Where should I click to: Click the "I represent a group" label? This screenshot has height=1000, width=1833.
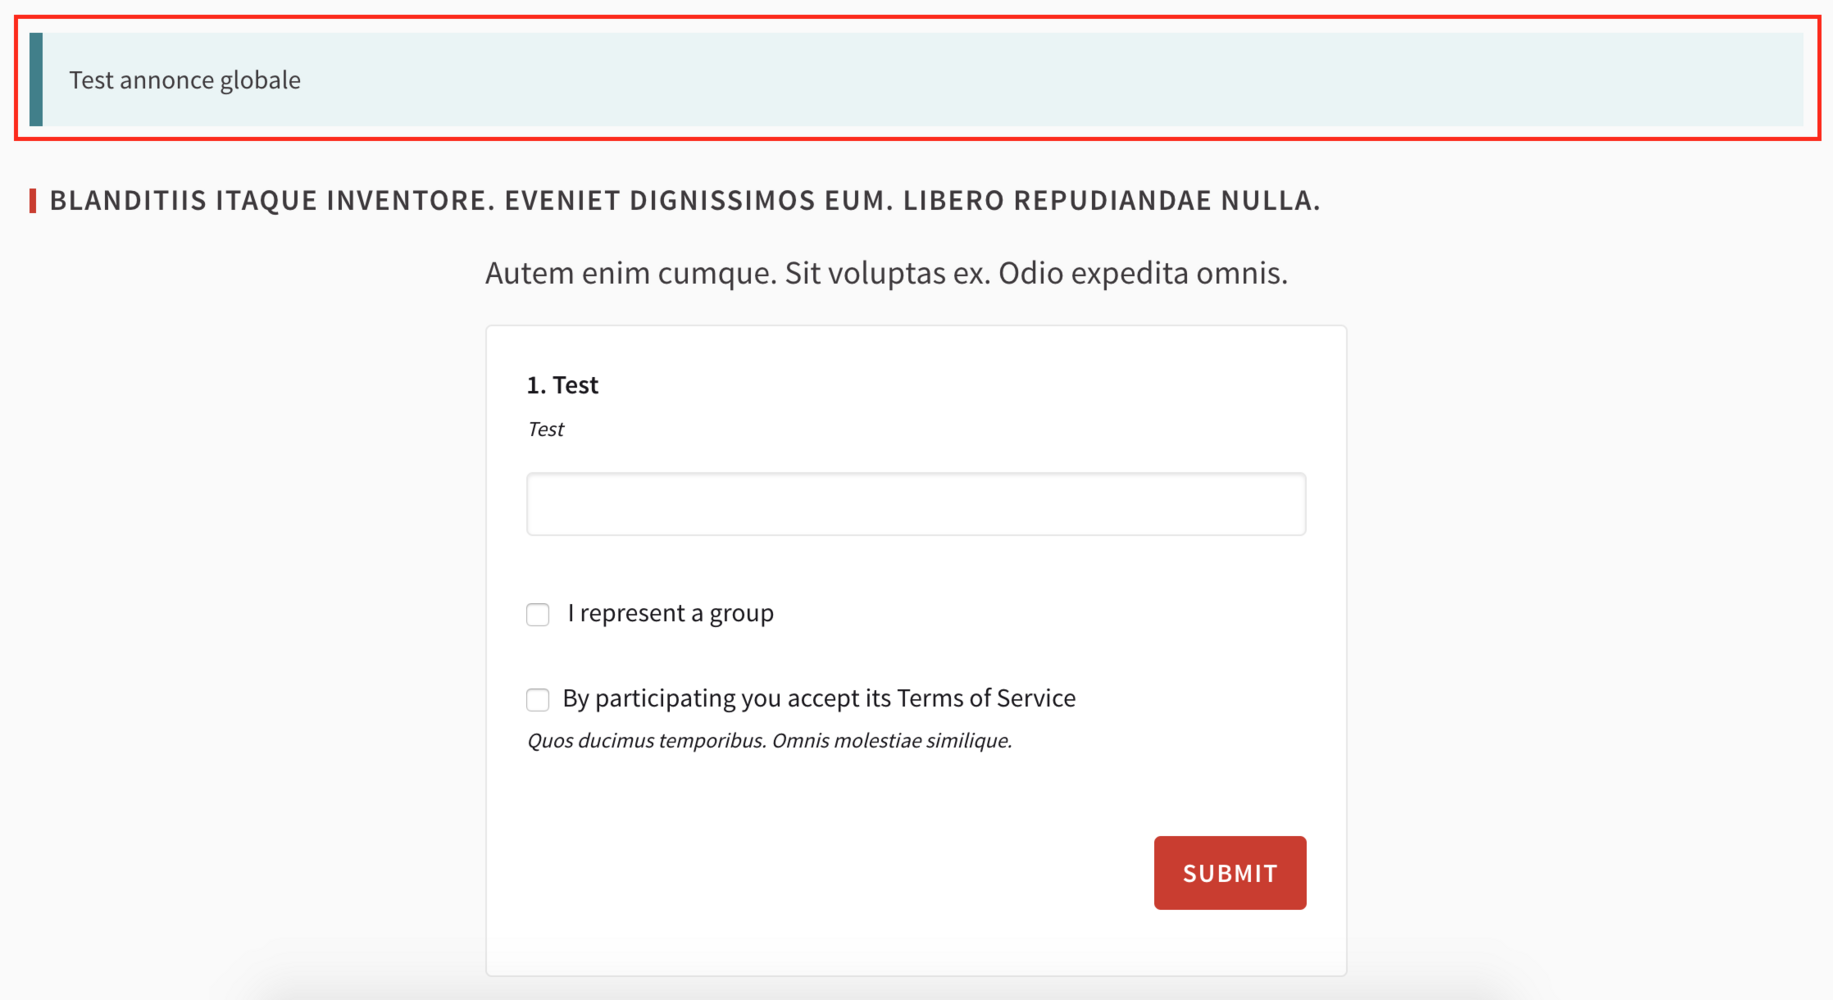point(670,613)
